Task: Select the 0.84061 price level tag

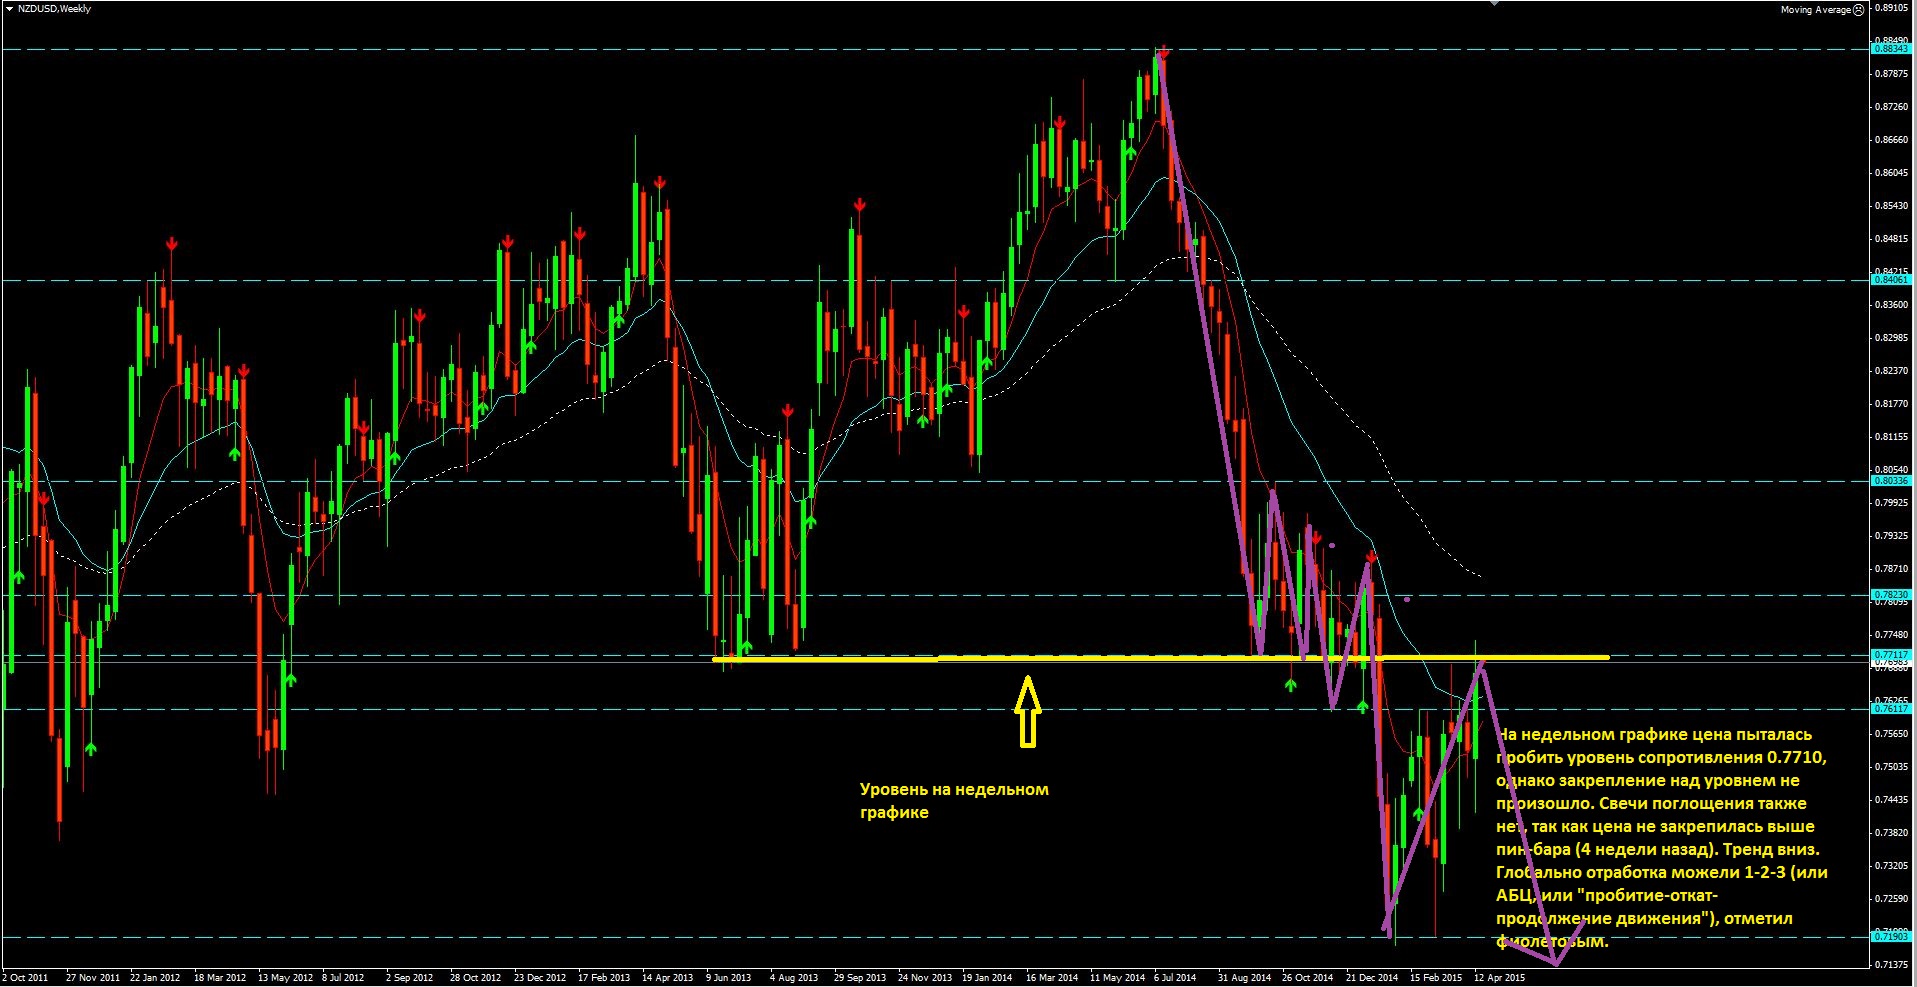Action: 1891,280
